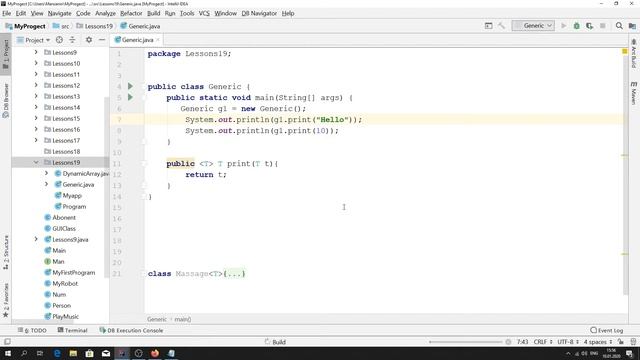Open the DB Navigator menu
This screenshot has width=640, height=360.
(259, 13)
